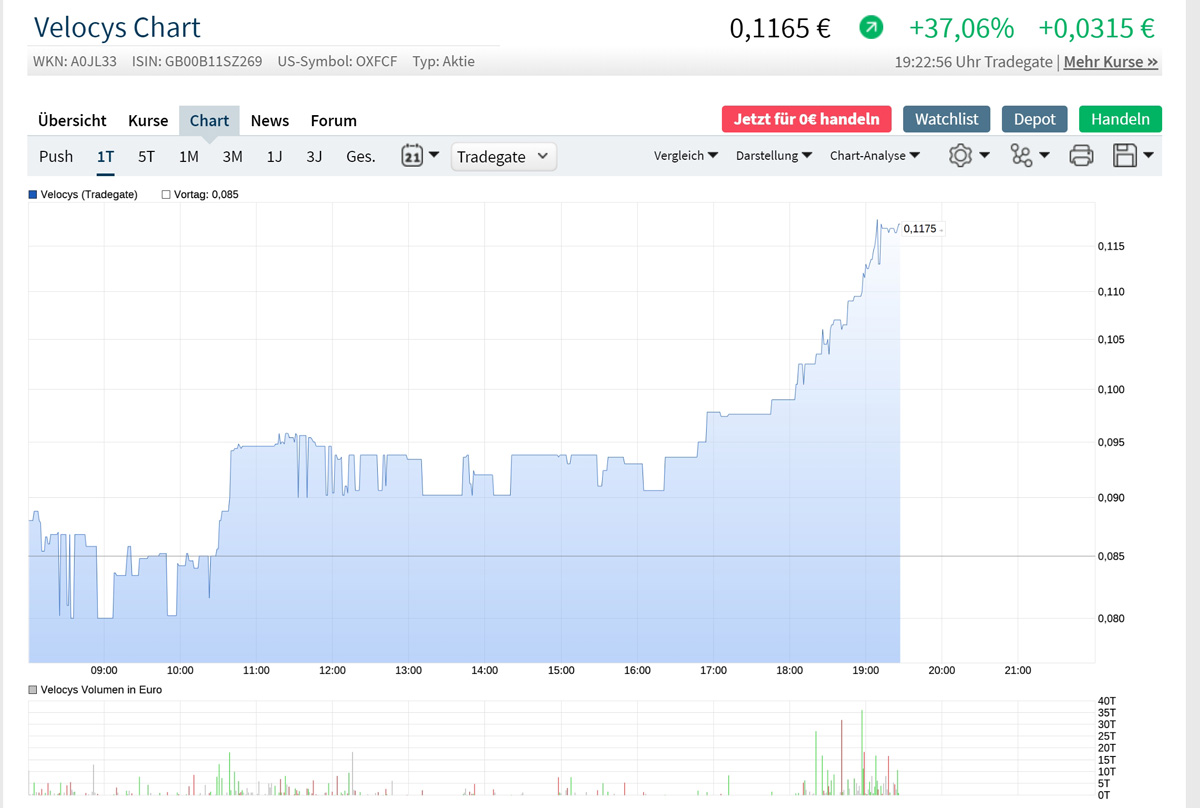Click the +37,06% change value
The height and width of the screenshot is (808, 1200).
pos(961,28)
